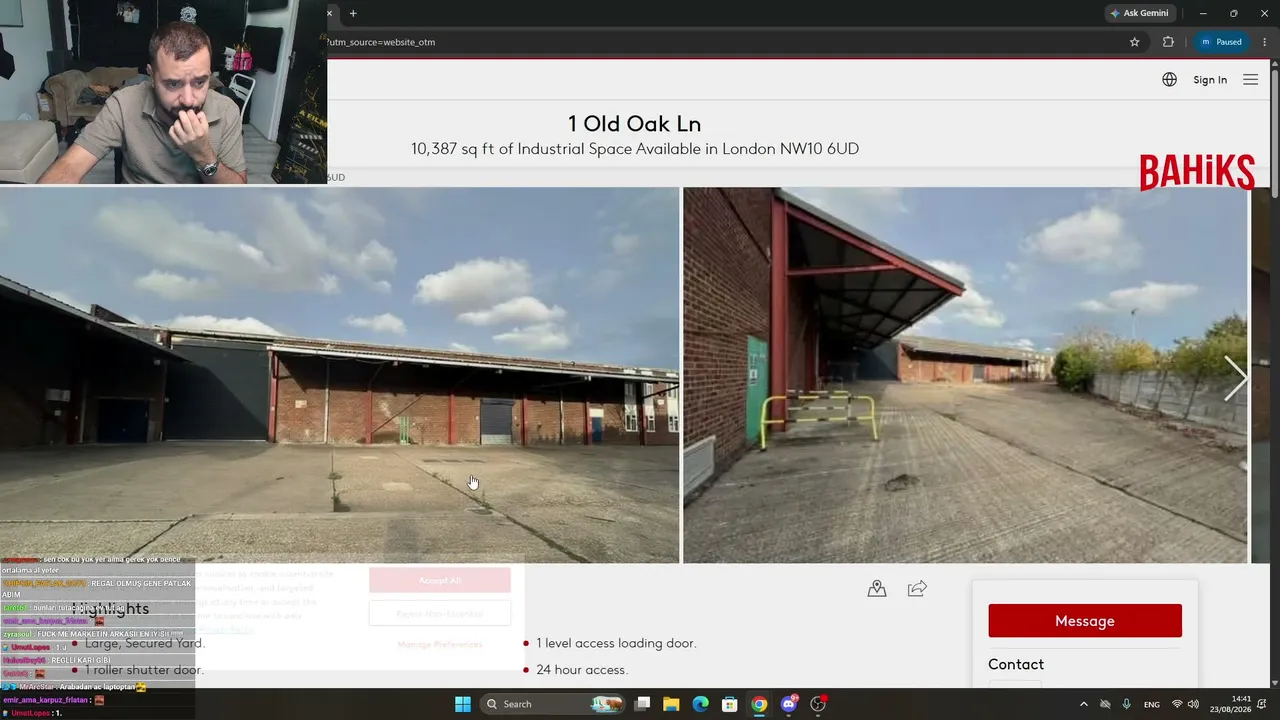Click the "Contact" heading
The width and height of the screenshot is (1280, 720).
point(1016,664)
